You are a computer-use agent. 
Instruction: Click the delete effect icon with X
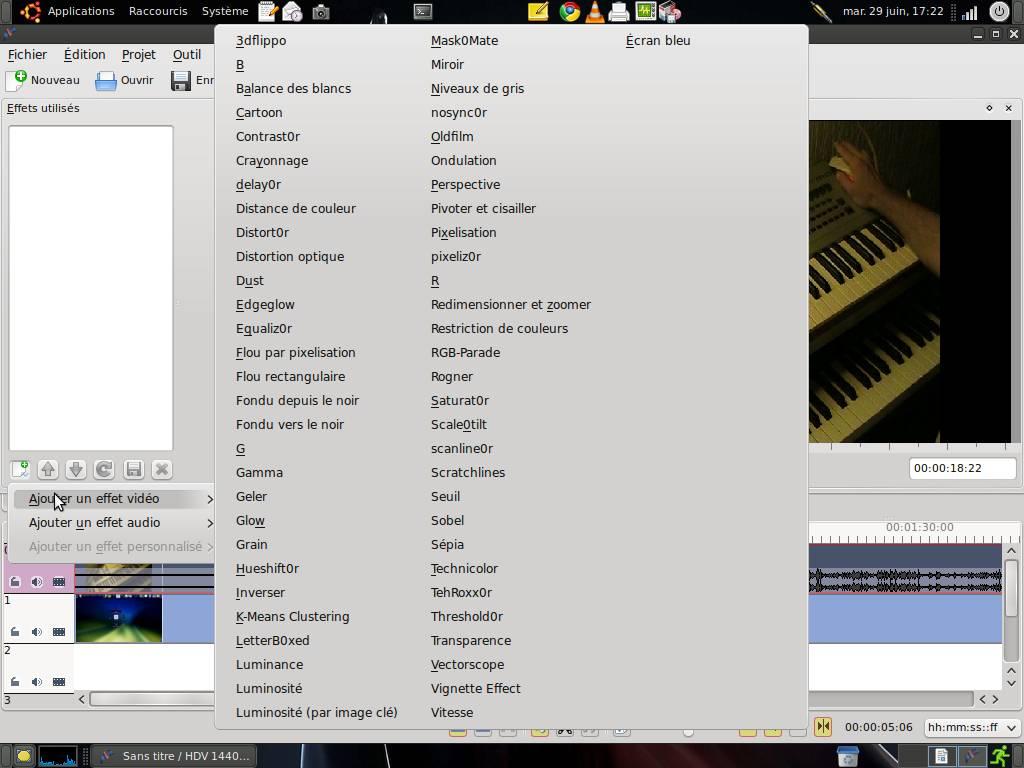(x=161, y=468)
